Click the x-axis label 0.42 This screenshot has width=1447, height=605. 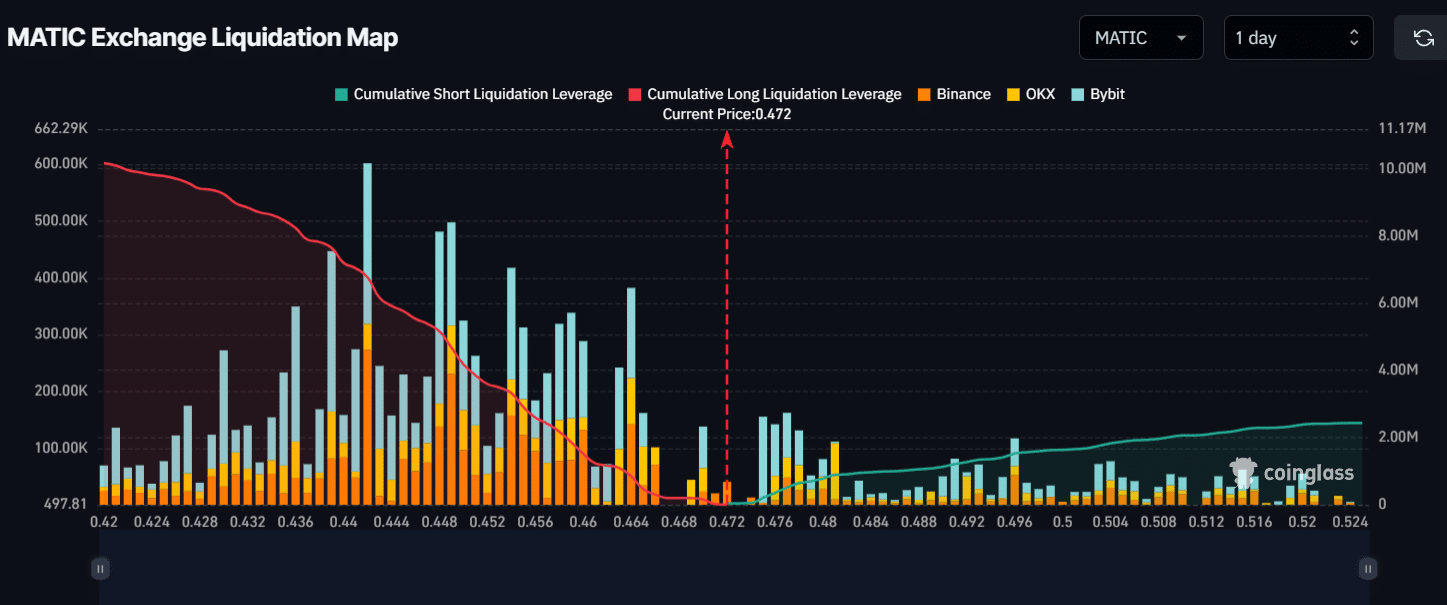(104, 521)
